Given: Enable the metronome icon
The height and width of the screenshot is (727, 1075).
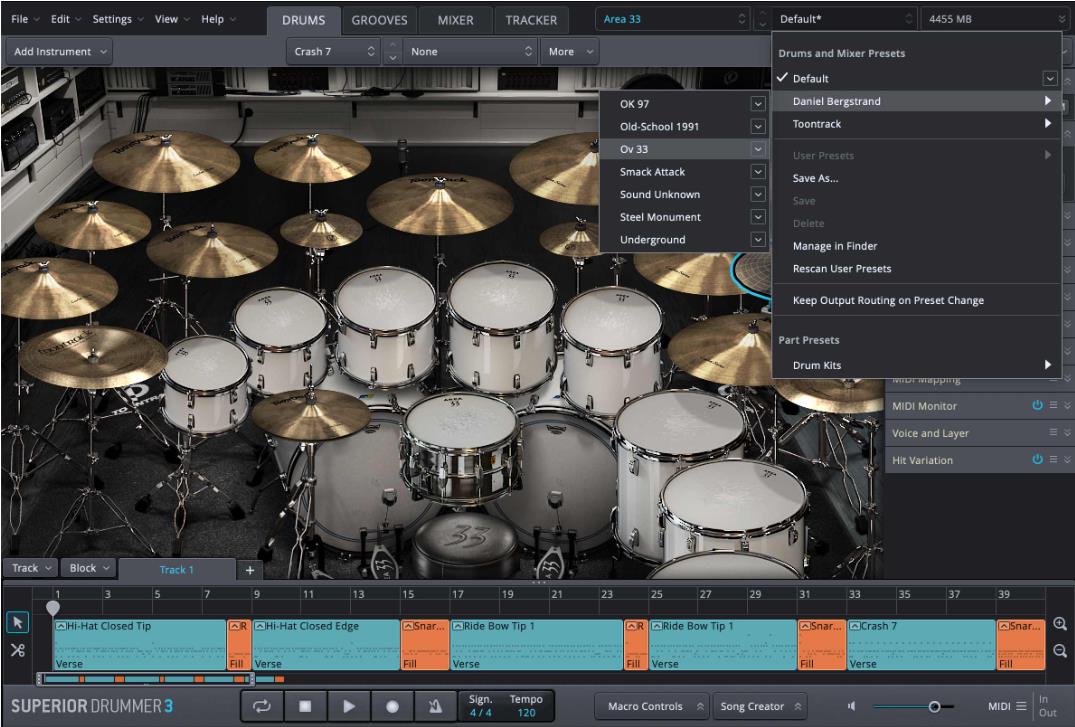Looking at the screenshot, I should pyautogui.click(x=436, y=706).
